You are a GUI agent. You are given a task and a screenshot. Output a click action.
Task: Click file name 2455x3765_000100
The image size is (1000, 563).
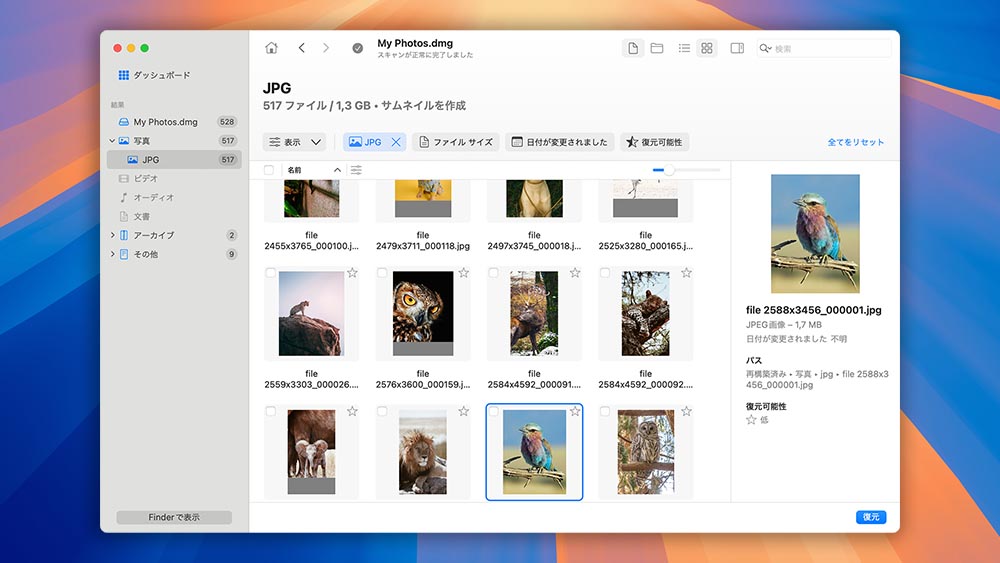pyautogui.click(x=311, y=240)
